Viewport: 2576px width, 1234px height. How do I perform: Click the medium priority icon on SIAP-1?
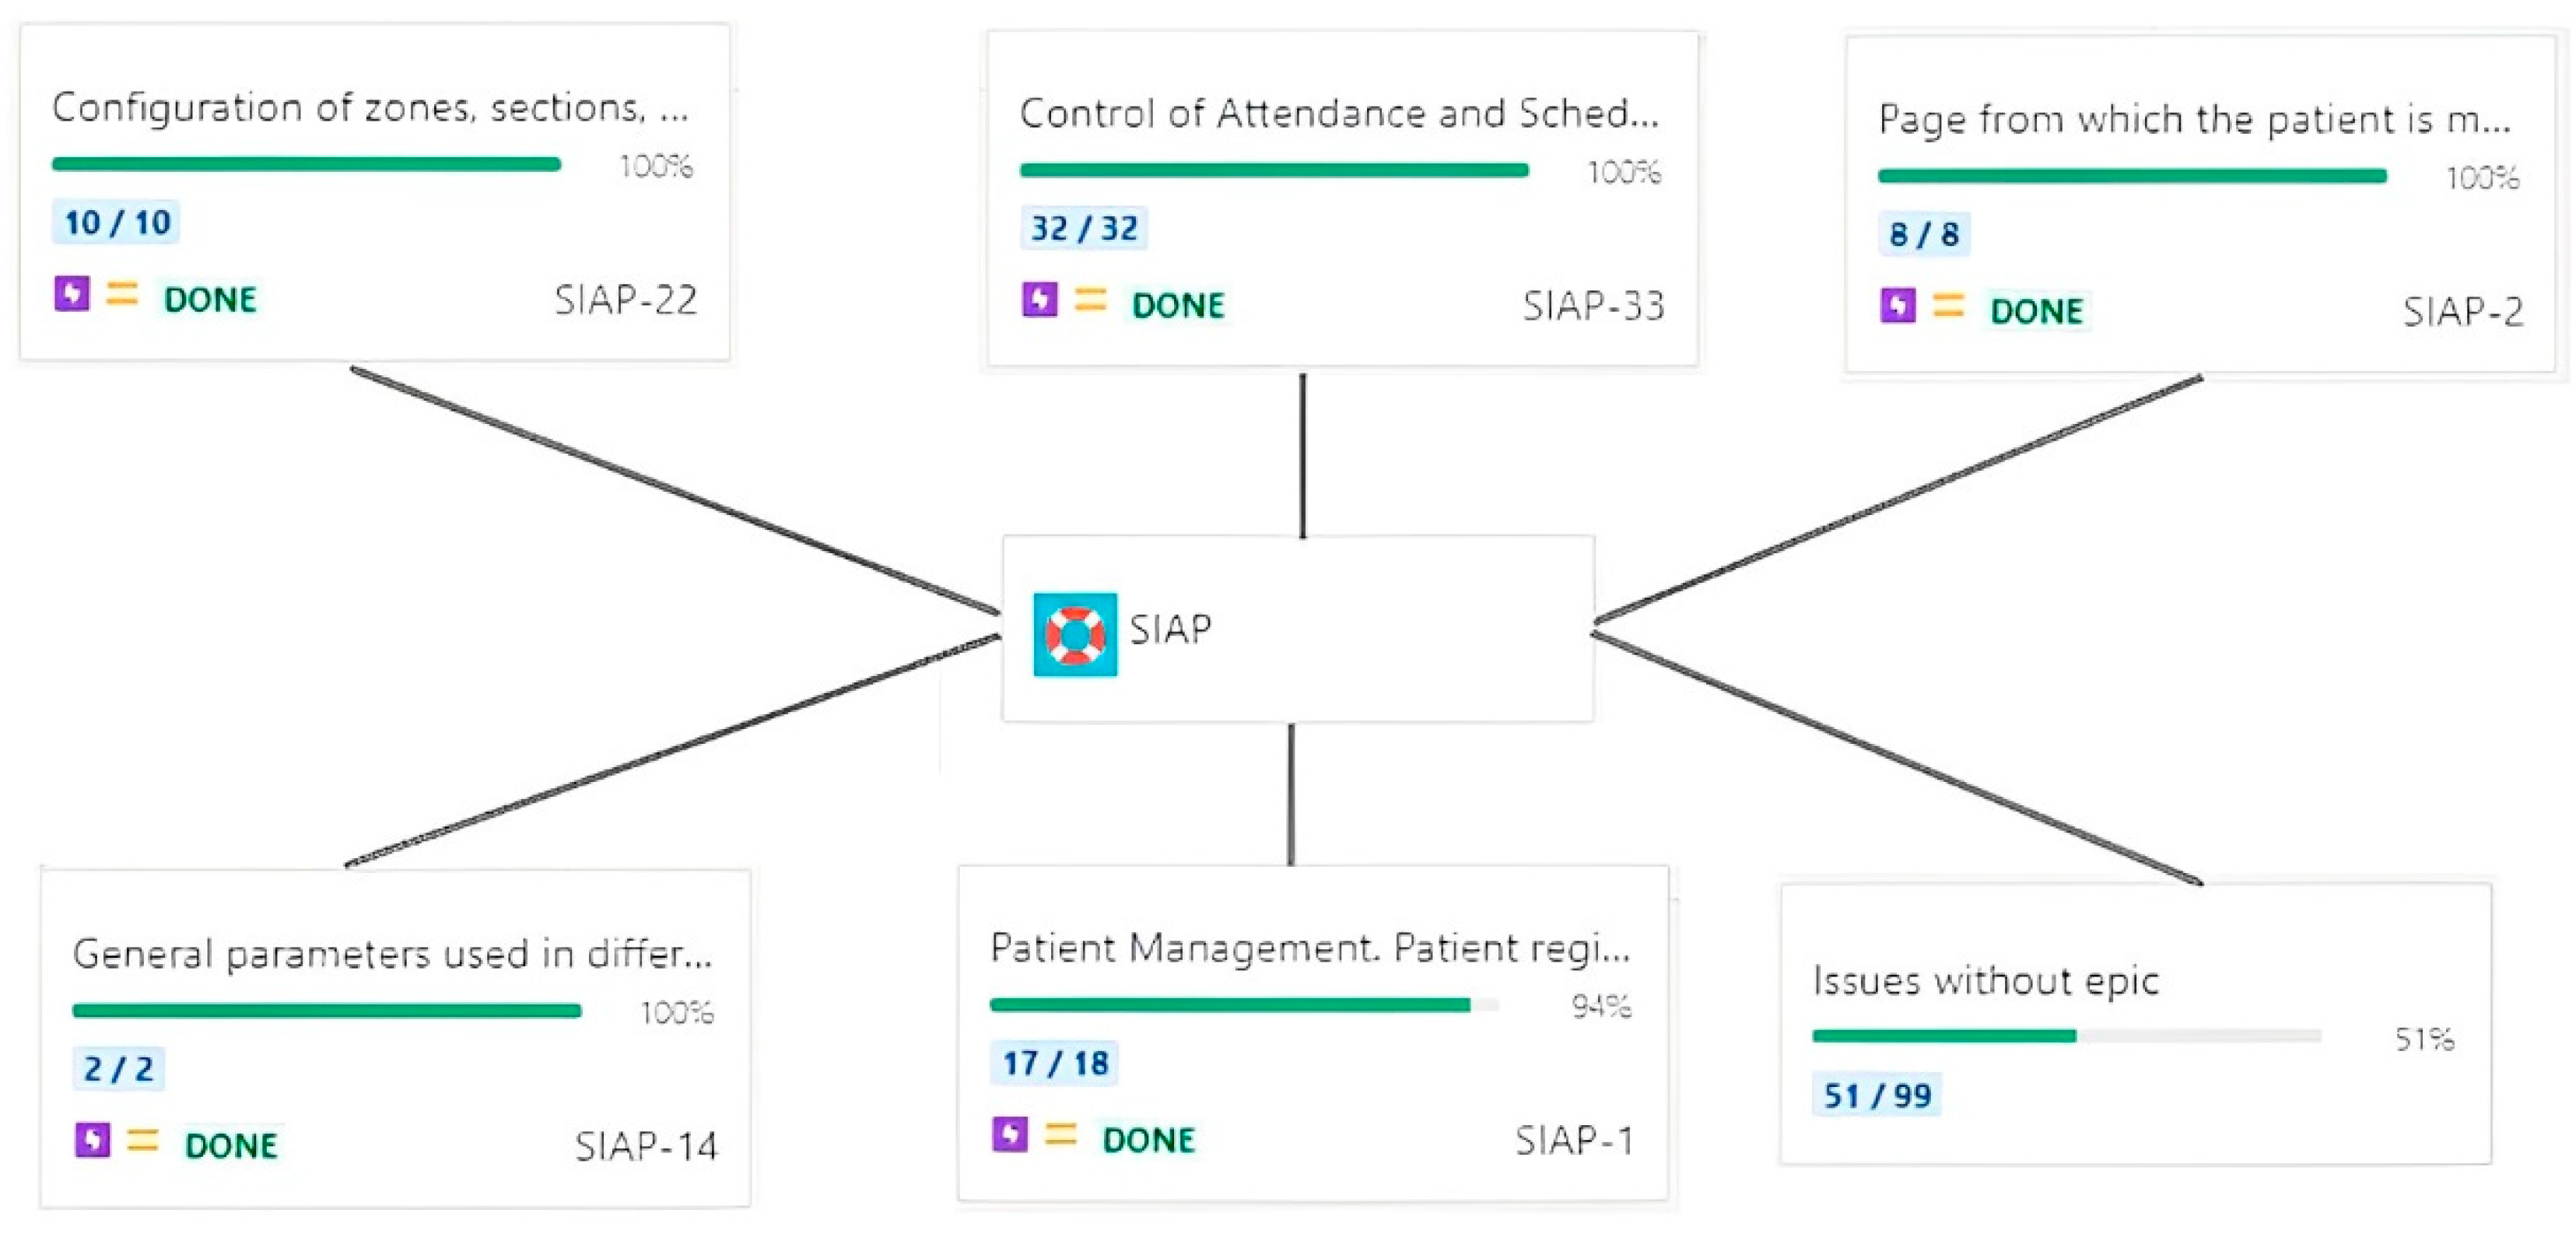click(x=1060, y=1135)
